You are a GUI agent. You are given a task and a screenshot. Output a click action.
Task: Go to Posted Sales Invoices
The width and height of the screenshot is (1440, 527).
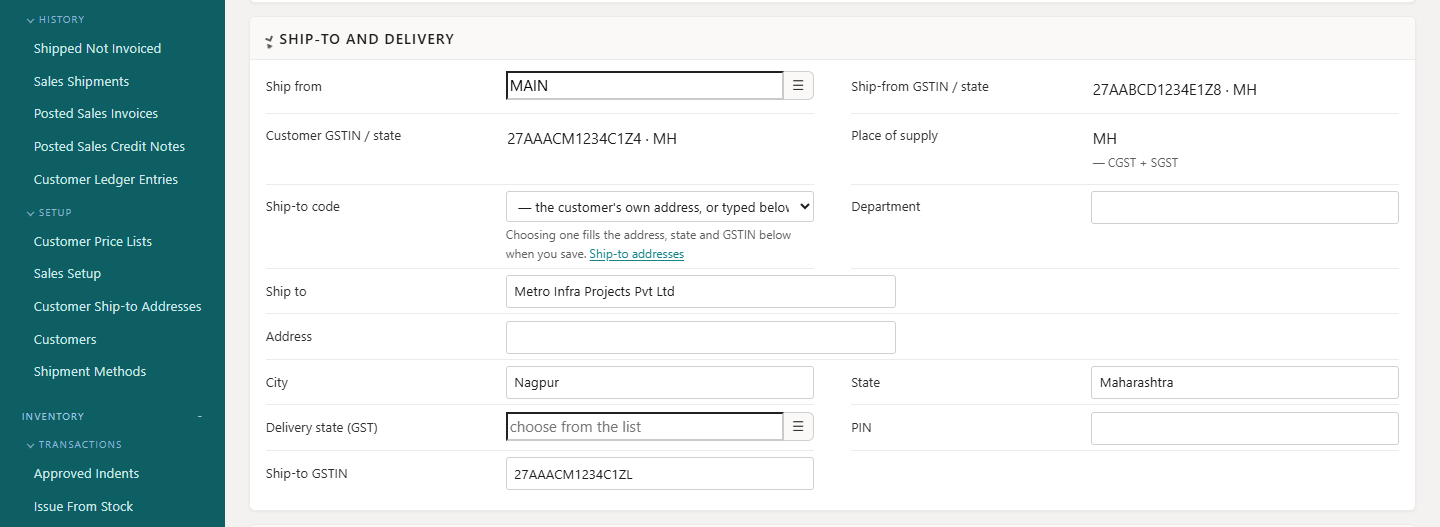96,113
